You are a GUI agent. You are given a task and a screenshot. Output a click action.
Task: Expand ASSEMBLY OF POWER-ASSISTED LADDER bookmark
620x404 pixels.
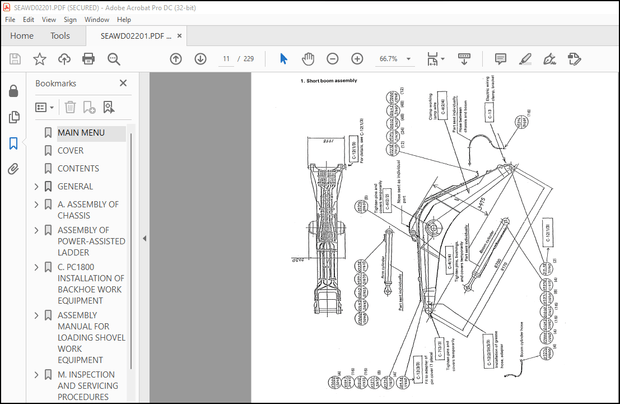tap(36, 230)
